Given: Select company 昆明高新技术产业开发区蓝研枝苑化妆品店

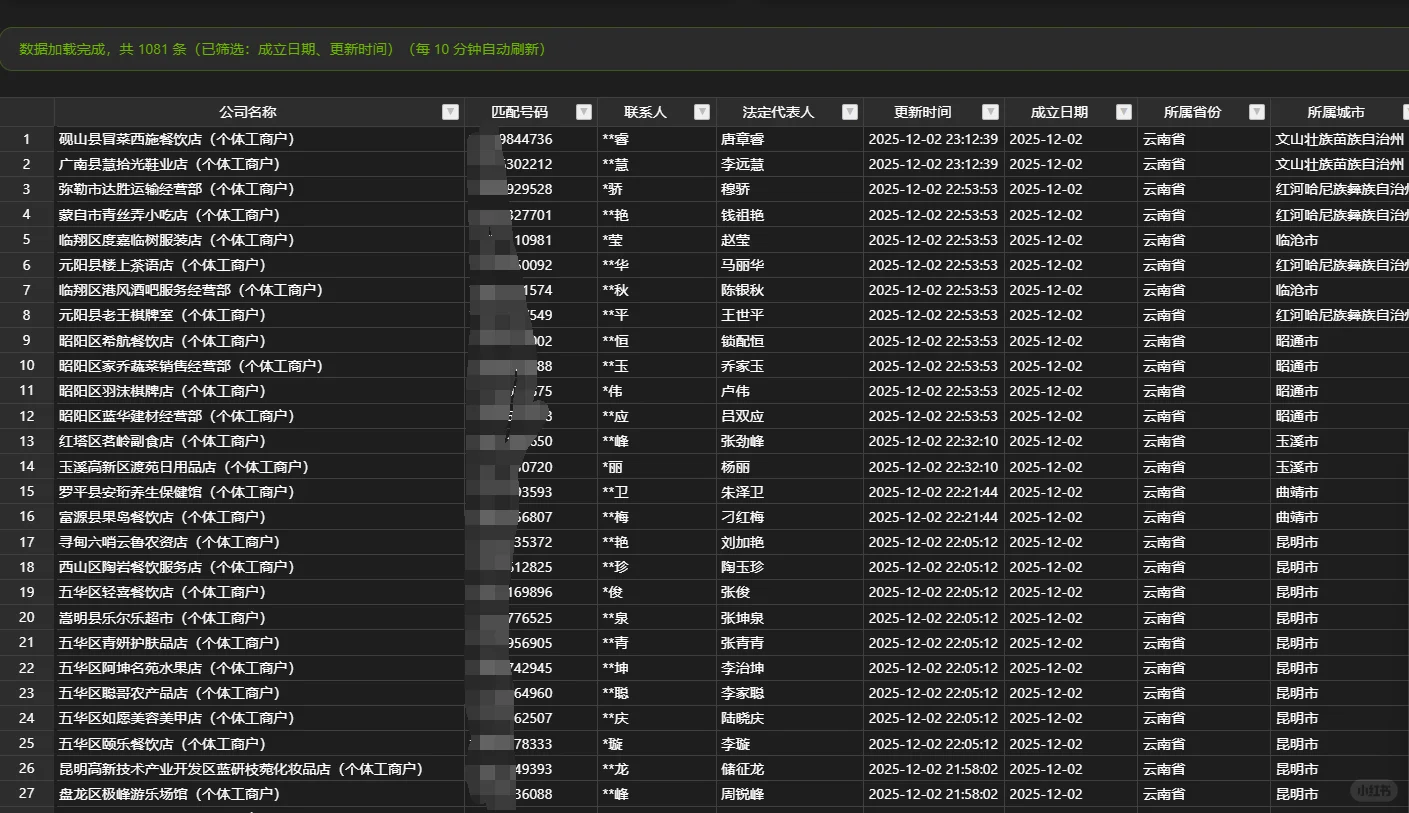Looking at the screenshot, I should tap(241, 769).
